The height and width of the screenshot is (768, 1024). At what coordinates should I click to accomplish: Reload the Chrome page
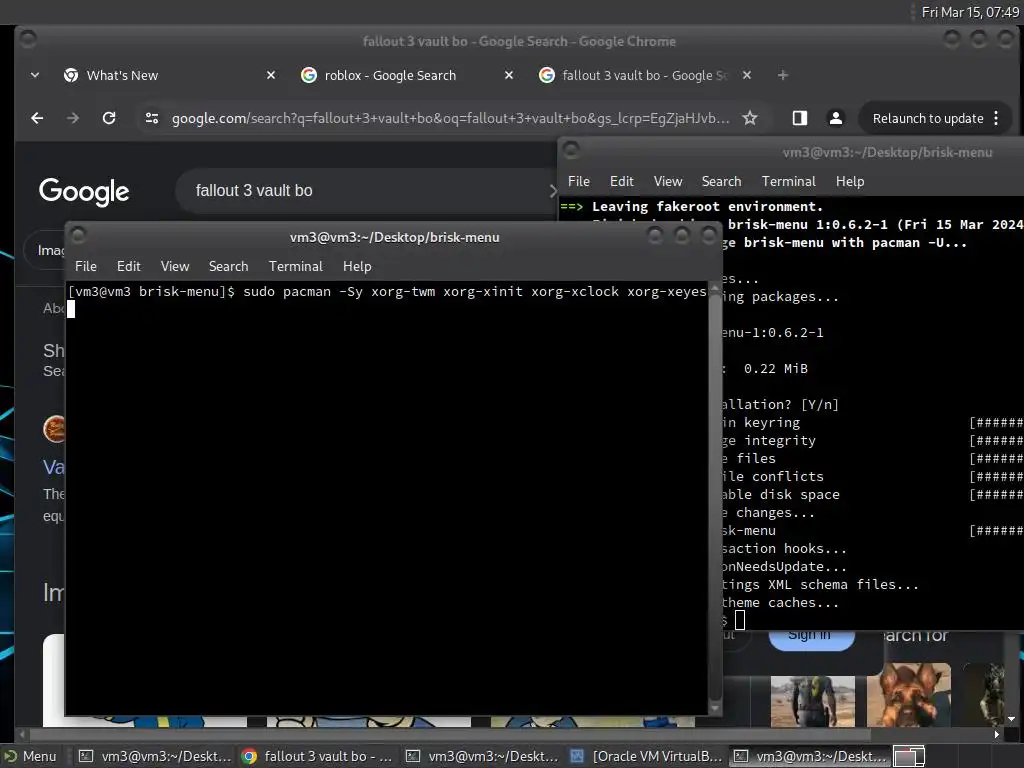click(x=109, y=118)
